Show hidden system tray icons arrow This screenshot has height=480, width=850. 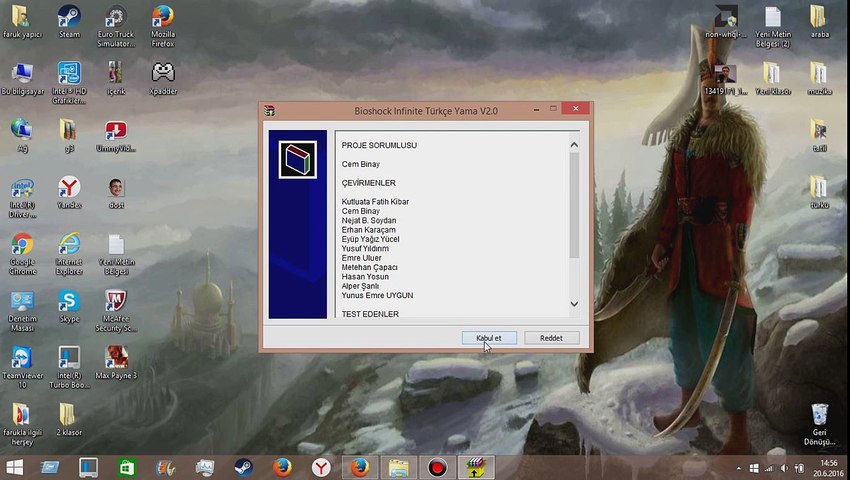click(738, 468)
